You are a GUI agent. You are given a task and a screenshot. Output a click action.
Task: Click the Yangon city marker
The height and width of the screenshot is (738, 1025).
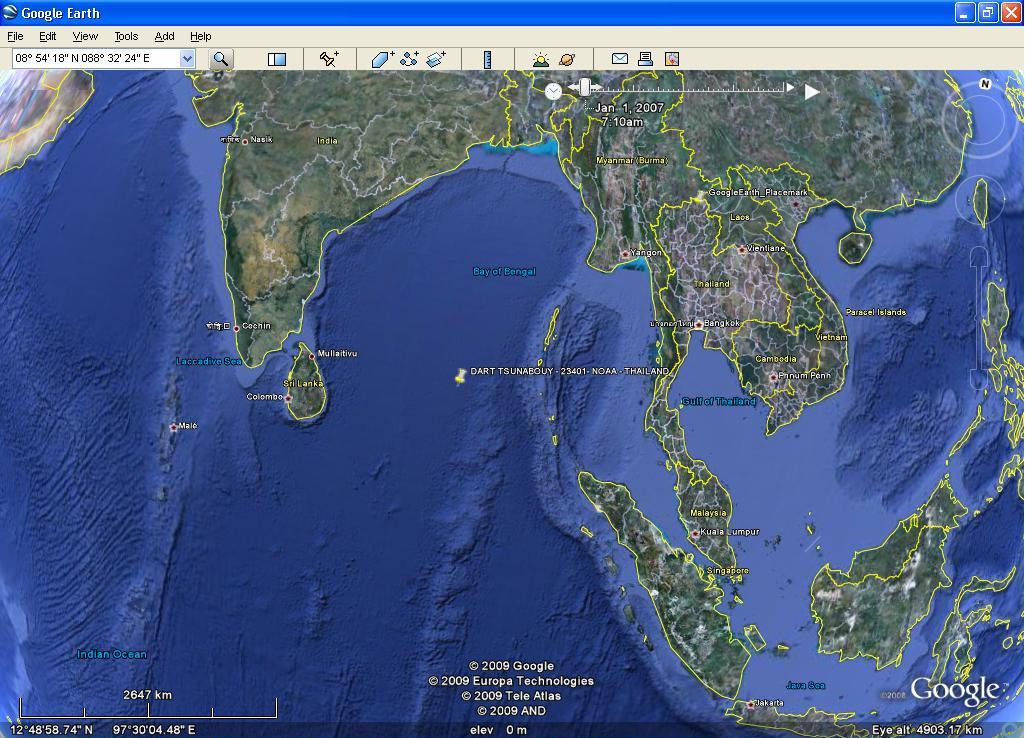(x=625, y=254)
